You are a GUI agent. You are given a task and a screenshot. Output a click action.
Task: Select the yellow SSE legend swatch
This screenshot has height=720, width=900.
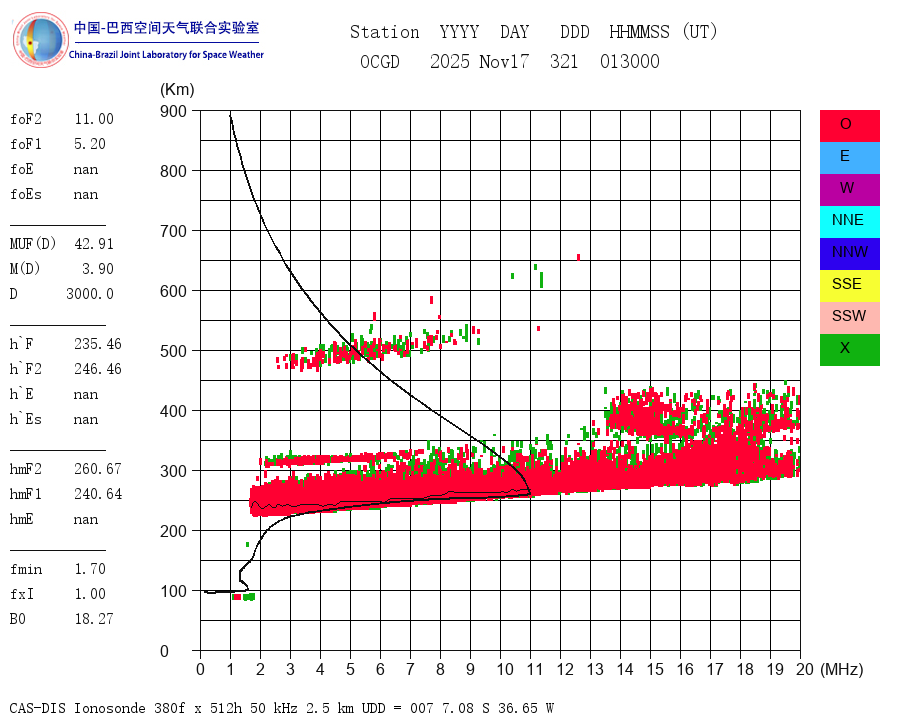(849, 284)
